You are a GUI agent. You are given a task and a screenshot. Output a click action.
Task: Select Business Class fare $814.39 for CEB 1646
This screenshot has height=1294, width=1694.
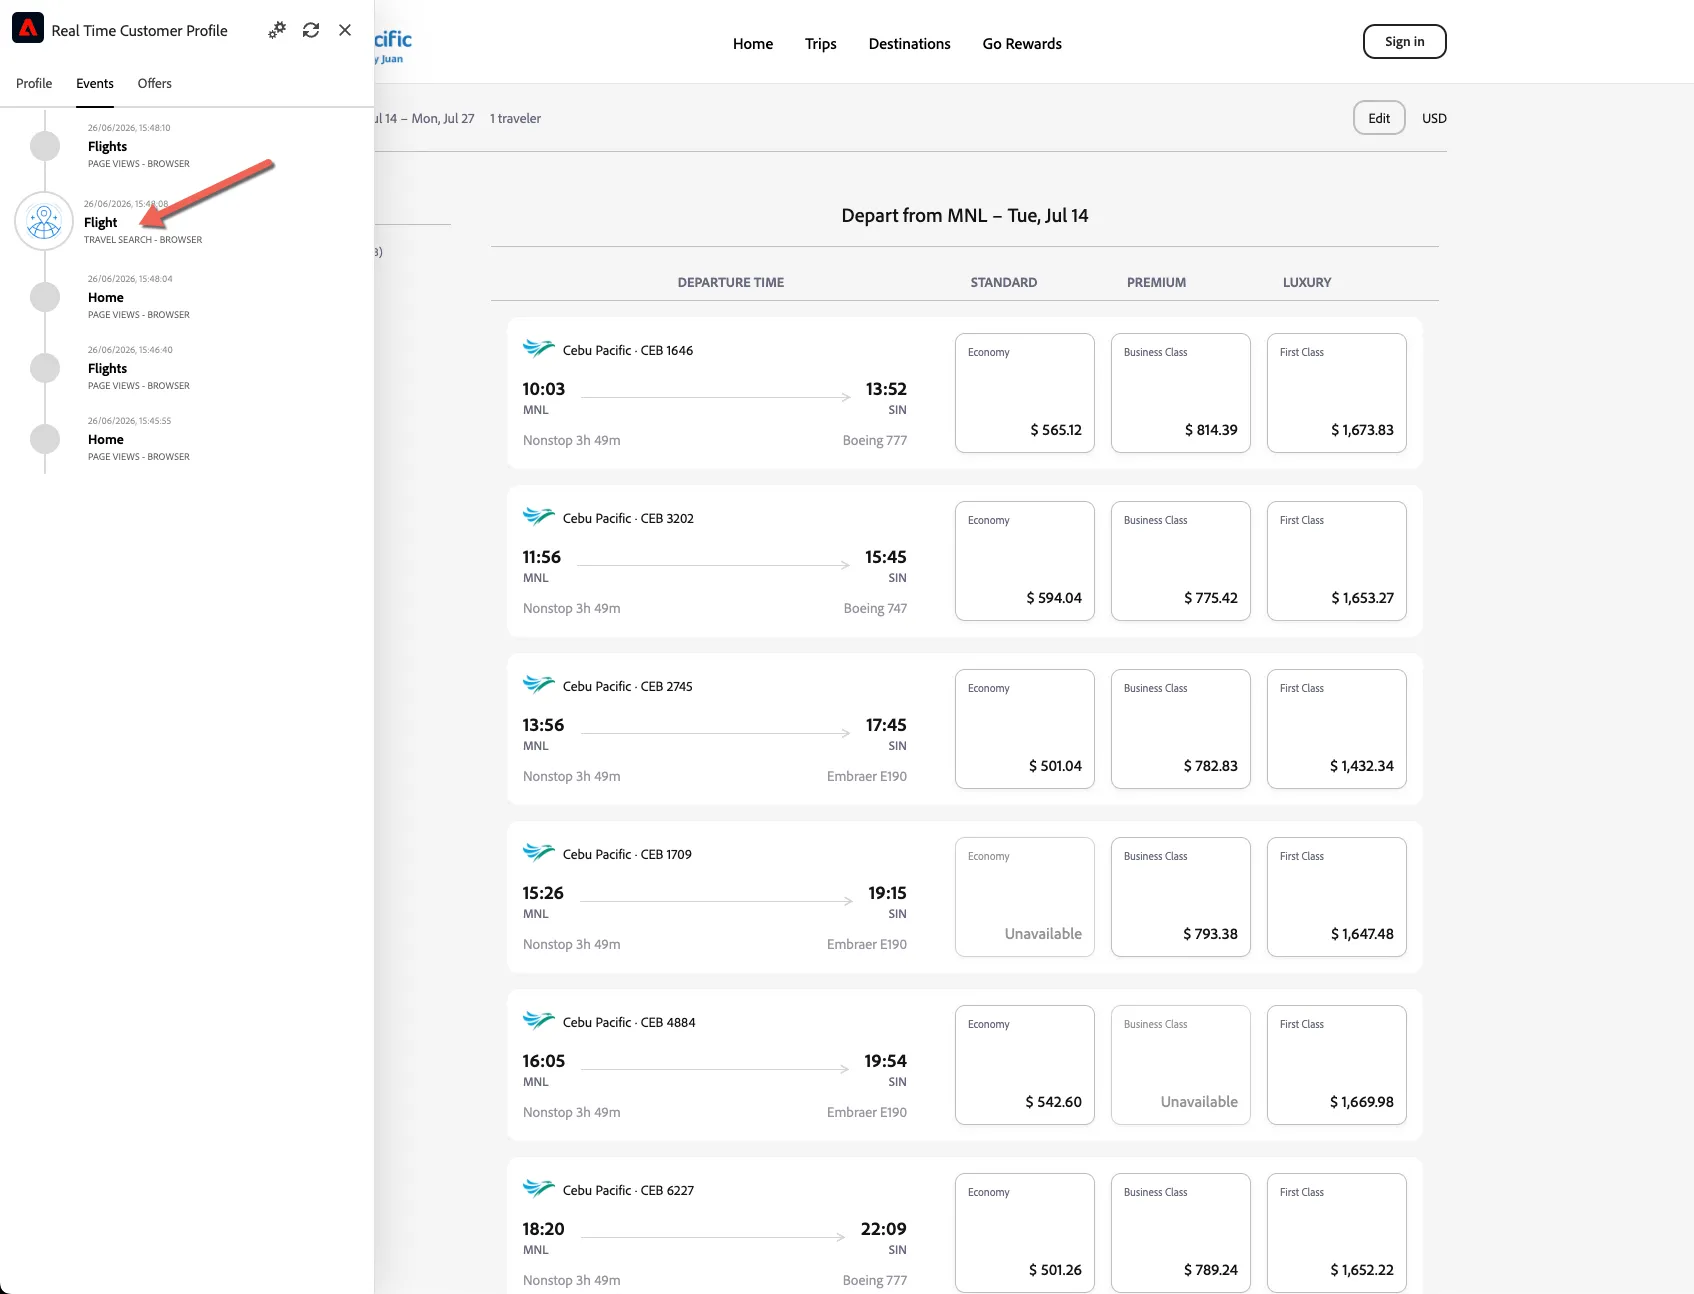[x=1181, y=393]
